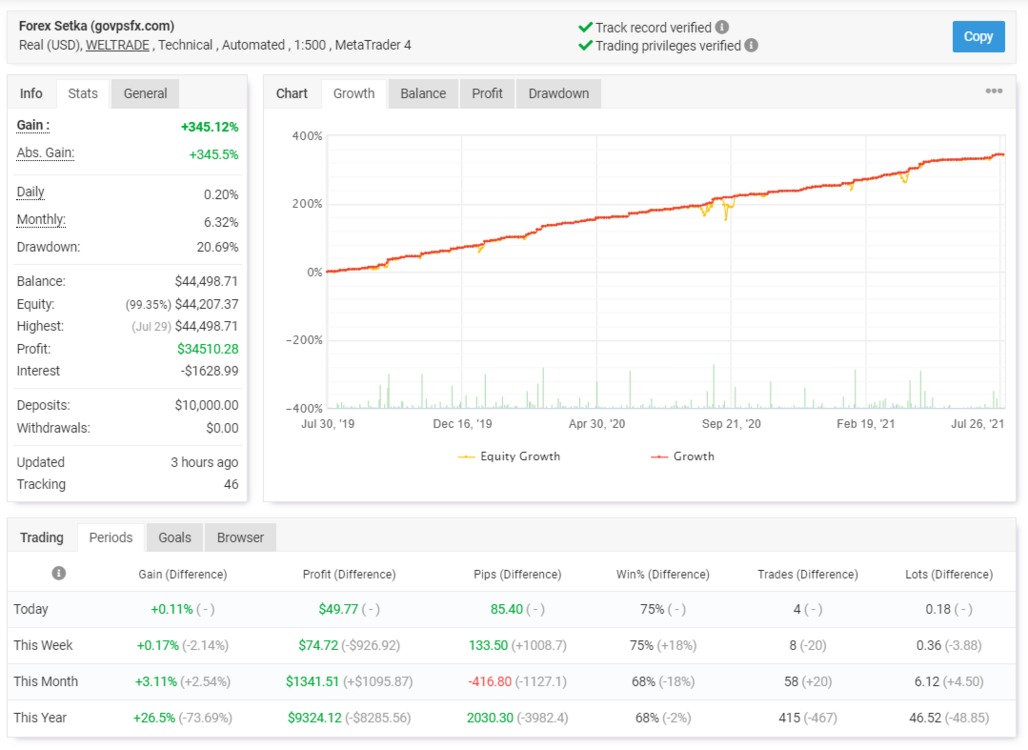1028x750 pixels.
Task: Select the This Year row label
Action: [40, 717]
